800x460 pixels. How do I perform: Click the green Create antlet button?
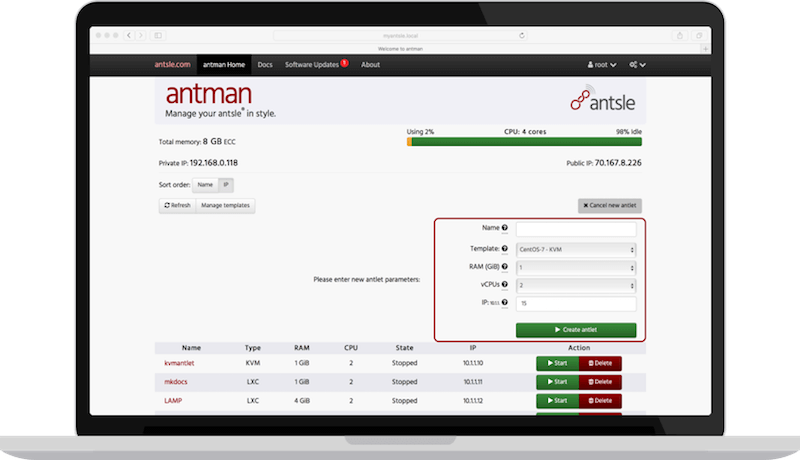[x=576, y=330]
